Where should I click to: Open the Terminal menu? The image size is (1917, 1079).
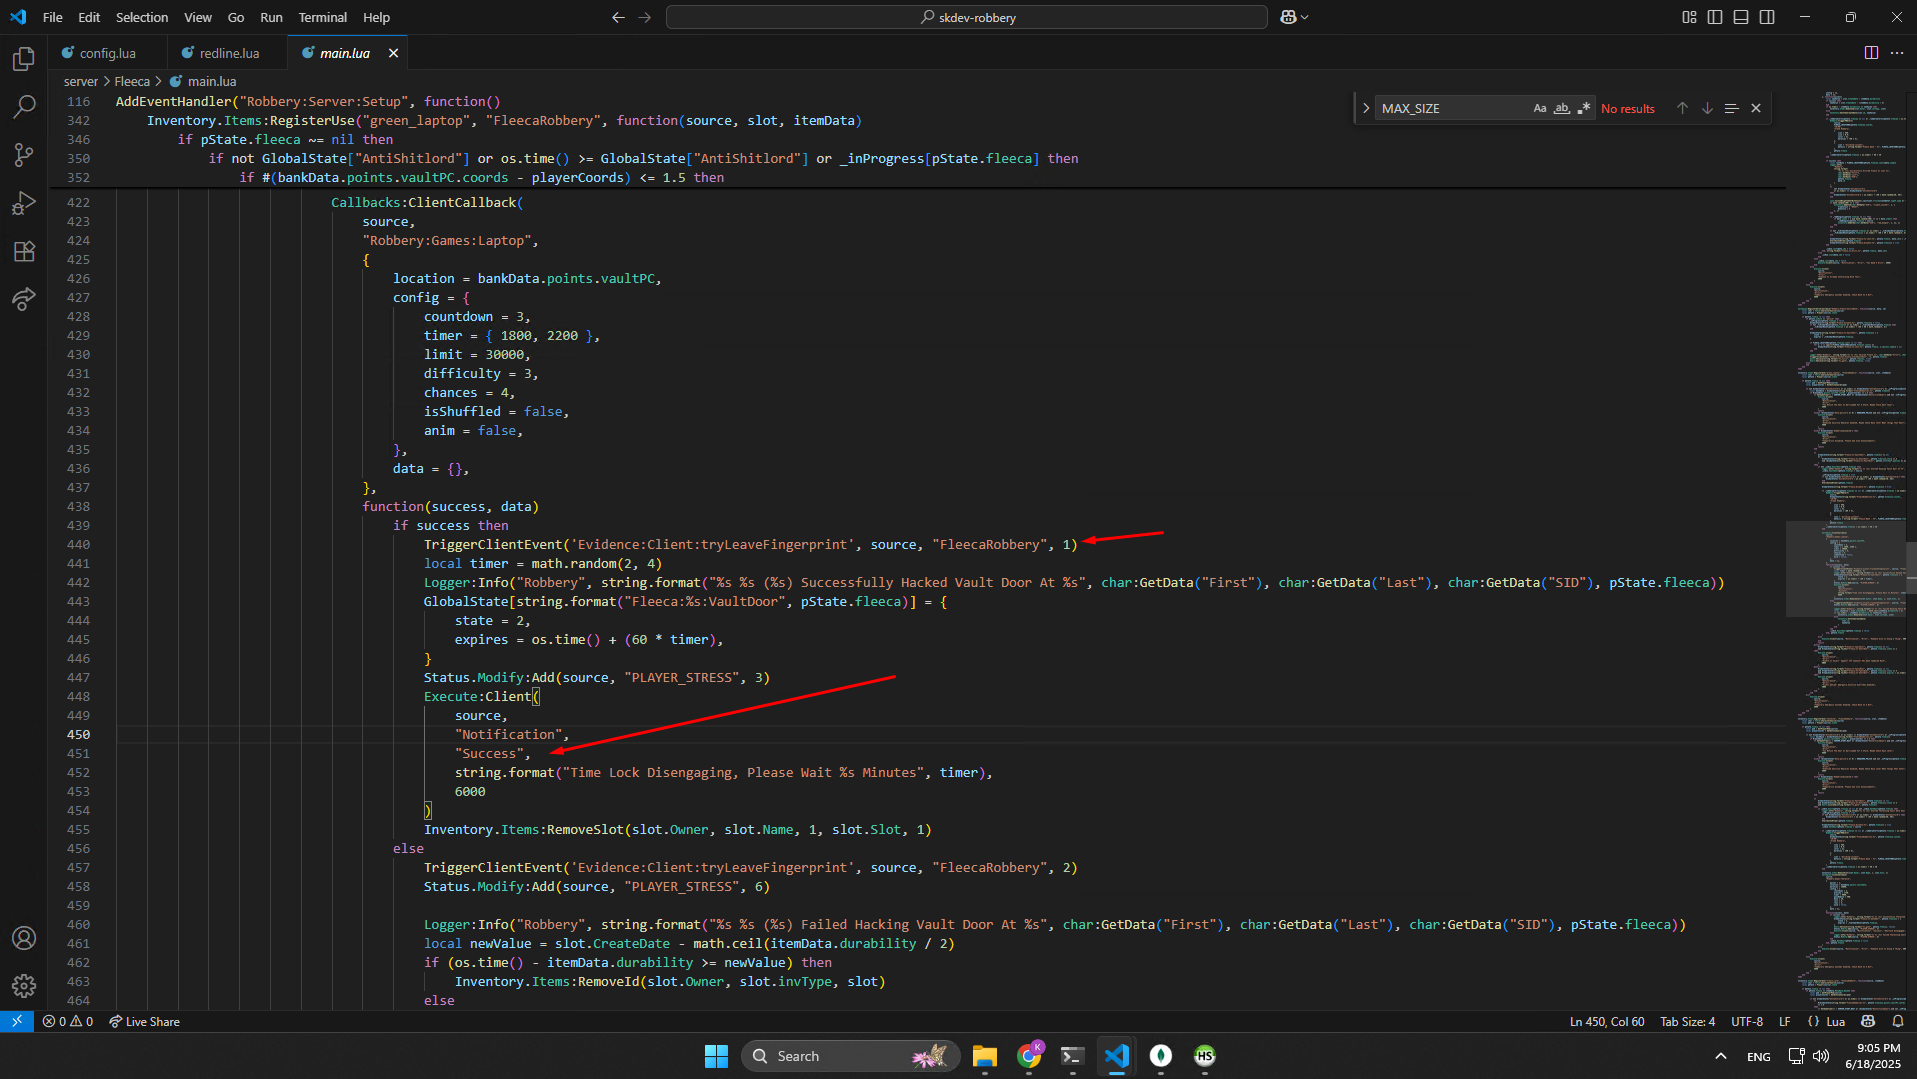(322, 17)
